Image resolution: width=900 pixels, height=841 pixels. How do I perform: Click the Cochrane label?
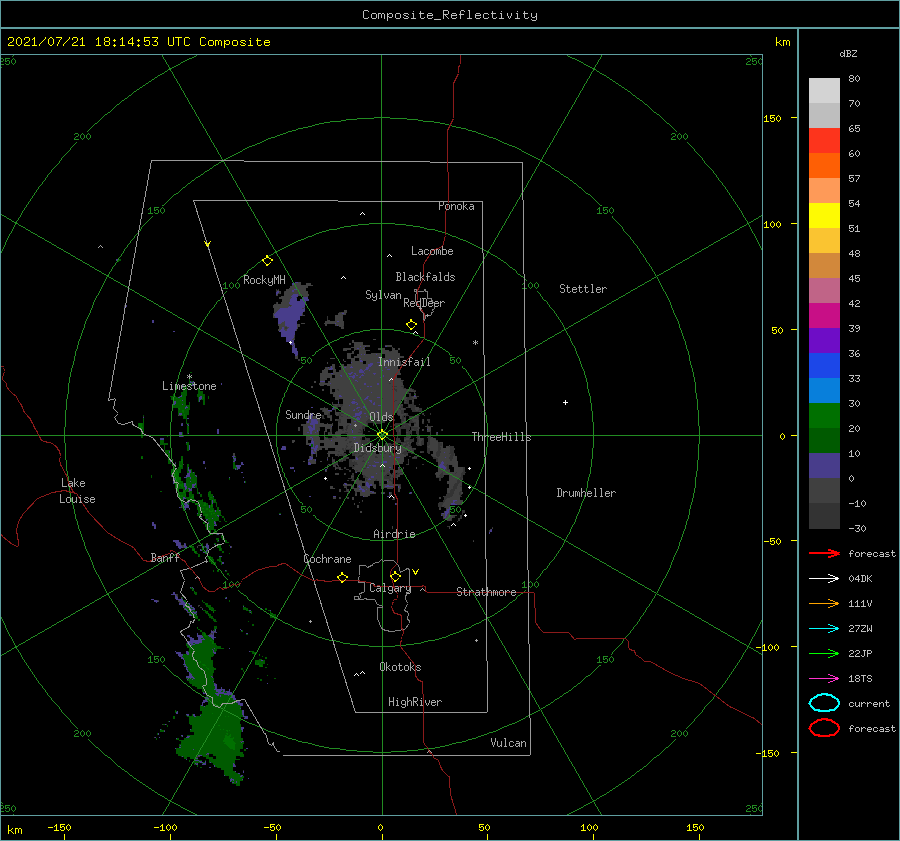pyautogui.click(x=327, y=559)
